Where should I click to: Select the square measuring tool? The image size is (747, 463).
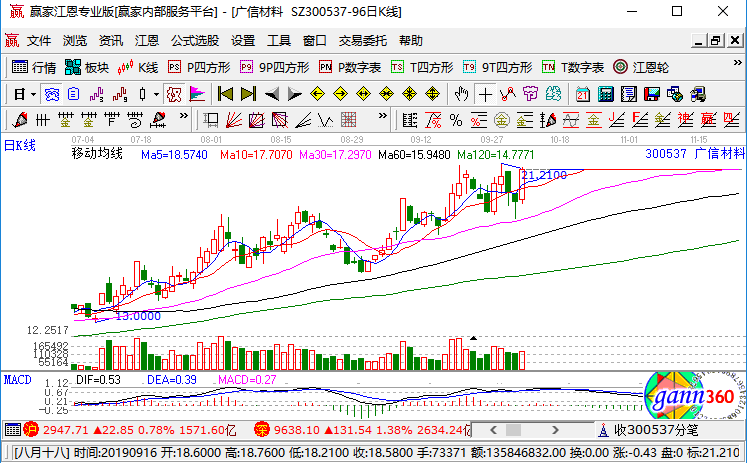211,120
